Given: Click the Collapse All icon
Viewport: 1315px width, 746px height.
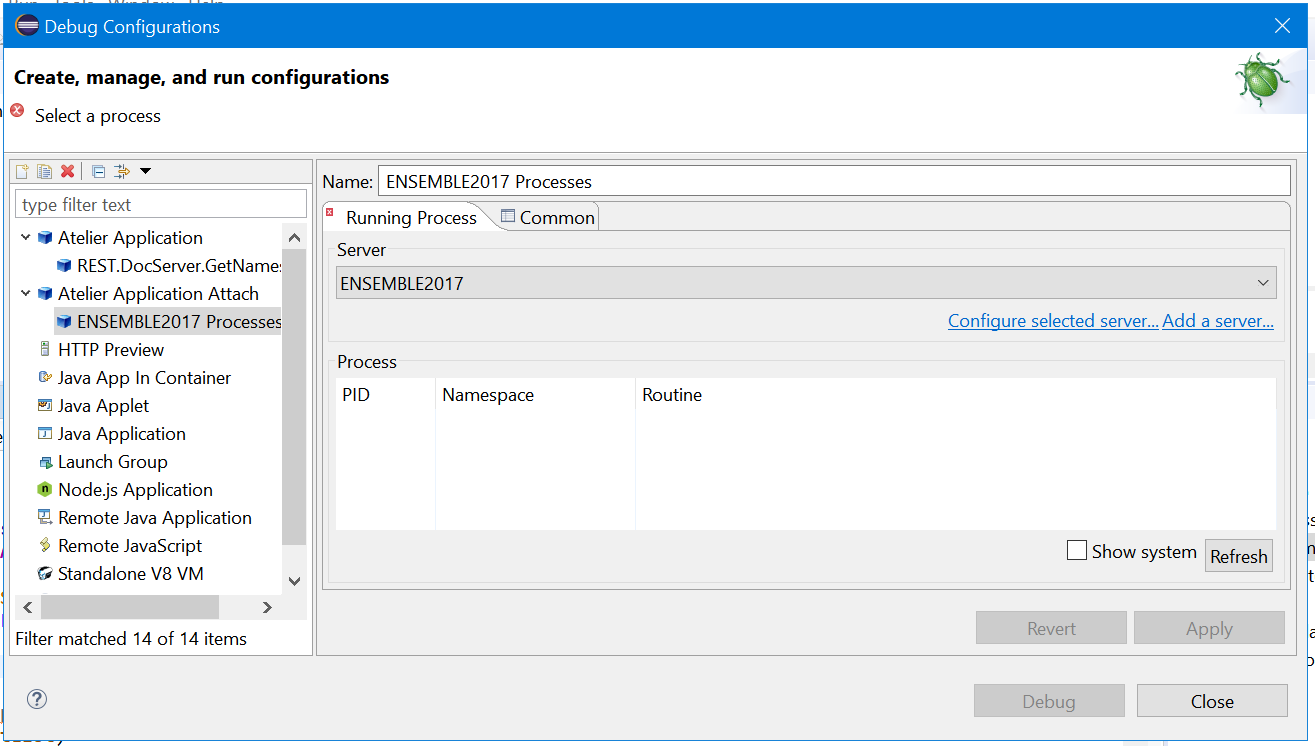Looking at the screenshot, I should [x=98, y=172].
